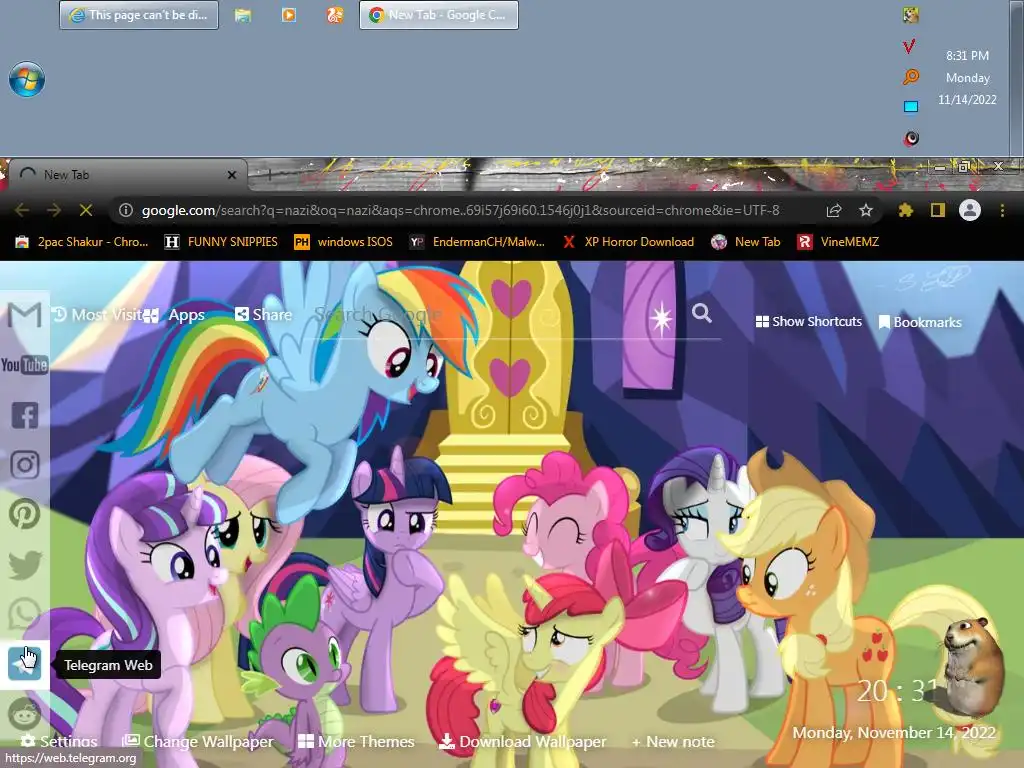Switch to Chrome taskbar window
The image size is (1024, 768).
pyautogui.click(x=439, y=15)
